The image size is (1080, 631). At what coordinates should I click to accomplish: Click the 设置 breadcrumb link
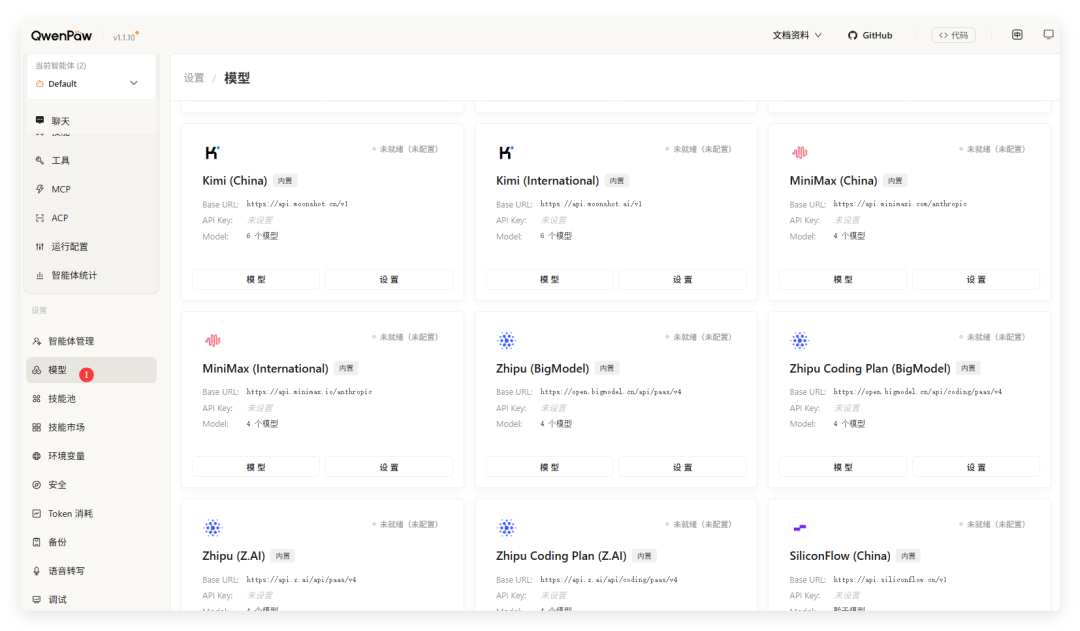194,78
